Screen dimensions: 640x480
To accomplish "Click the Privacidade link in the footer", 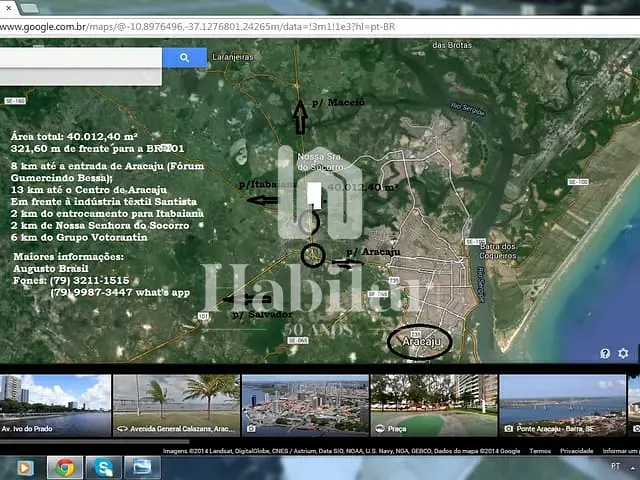I will [577, 451].
